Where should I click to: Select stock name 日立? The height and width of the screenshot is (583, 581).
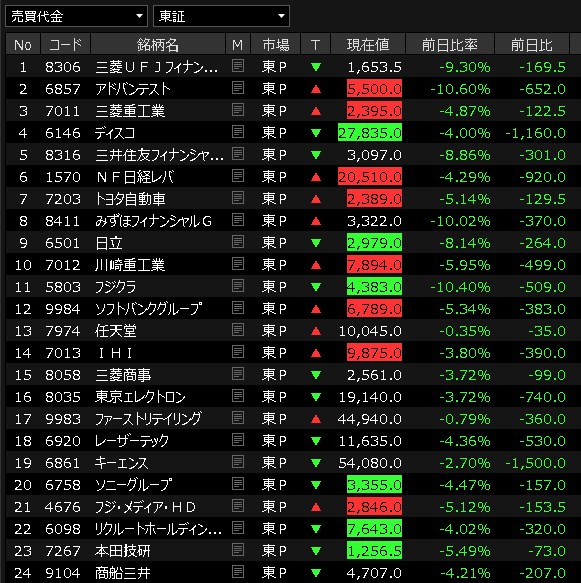[x=109, y=243]
